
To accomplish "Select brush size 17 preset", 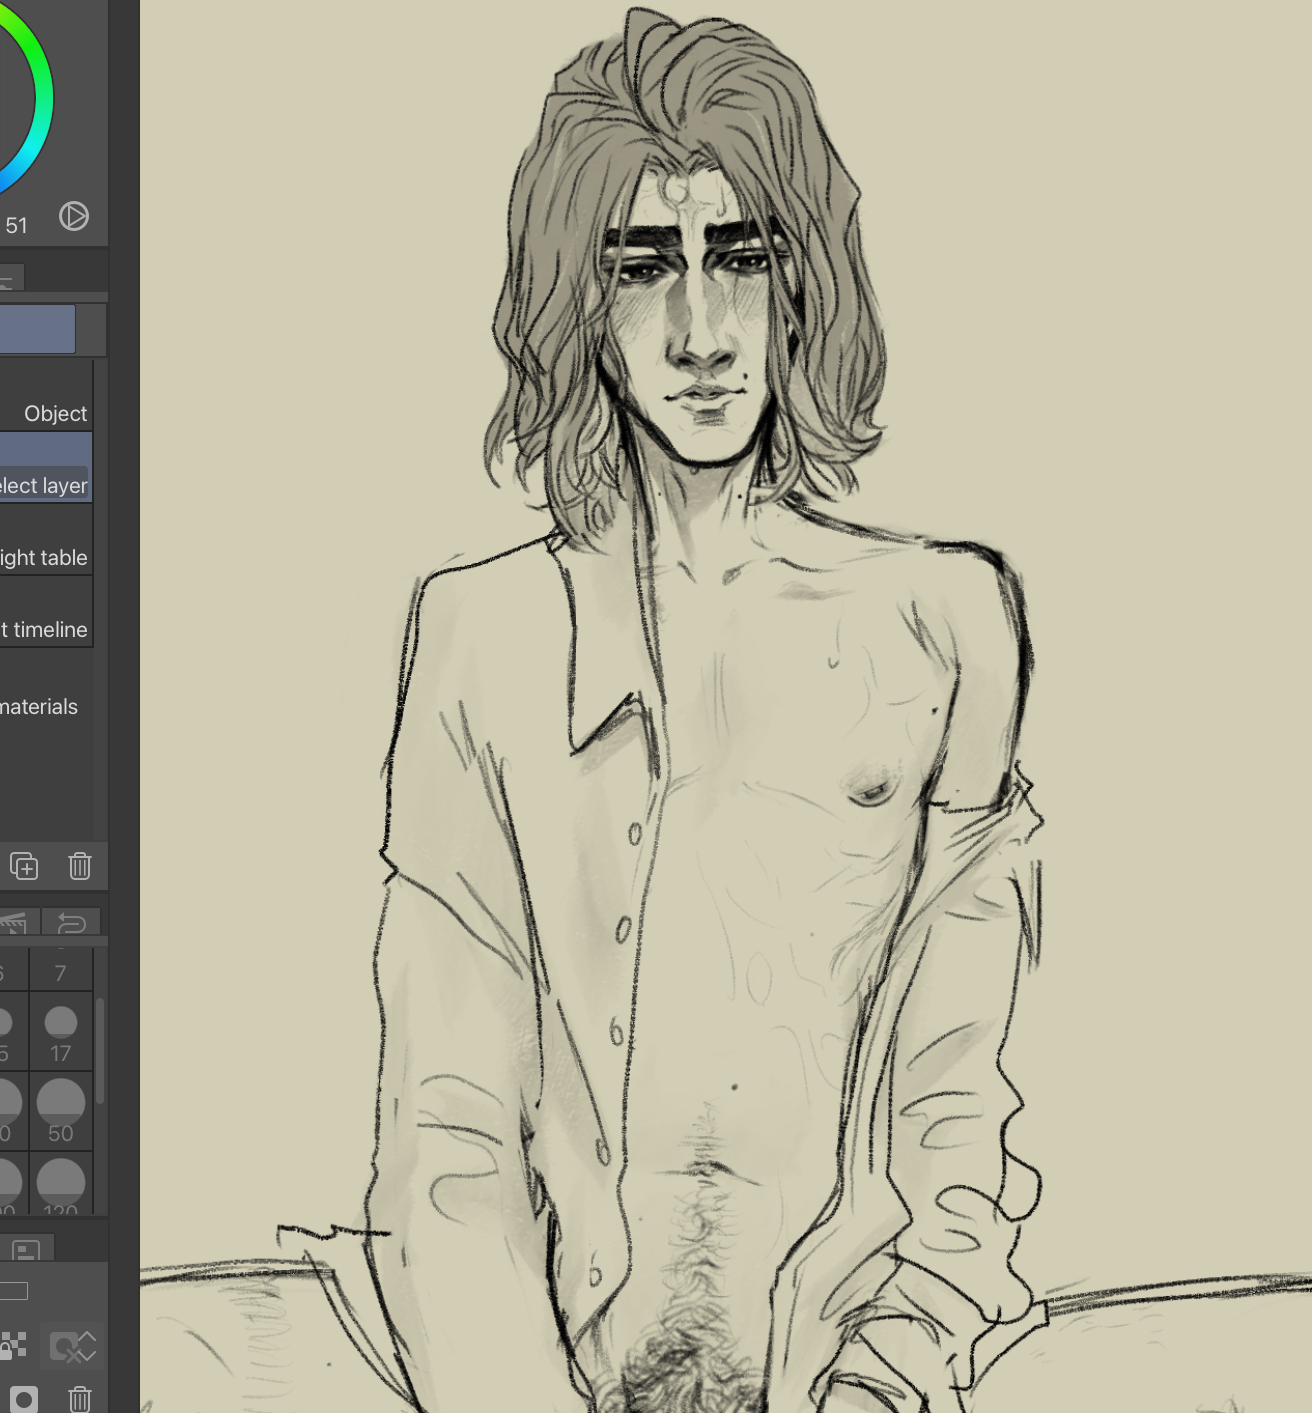I will pos(61,1031).
